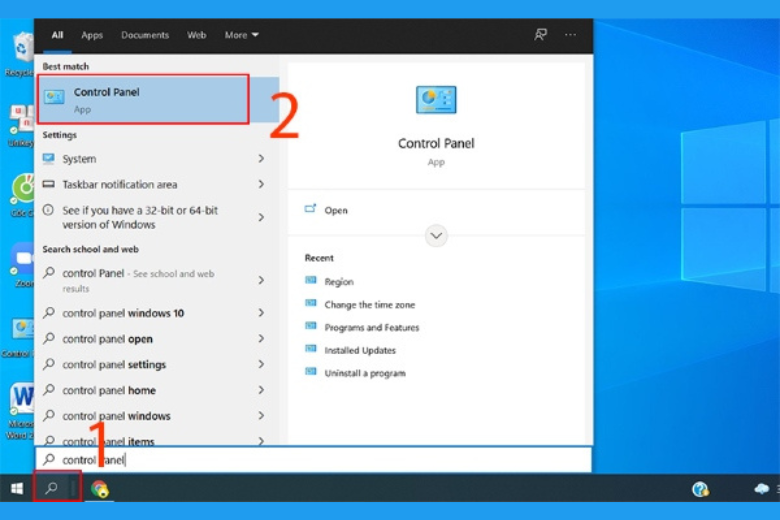
Task: Expand the Taskbar notification area arrow
Action: click(261, 184)
